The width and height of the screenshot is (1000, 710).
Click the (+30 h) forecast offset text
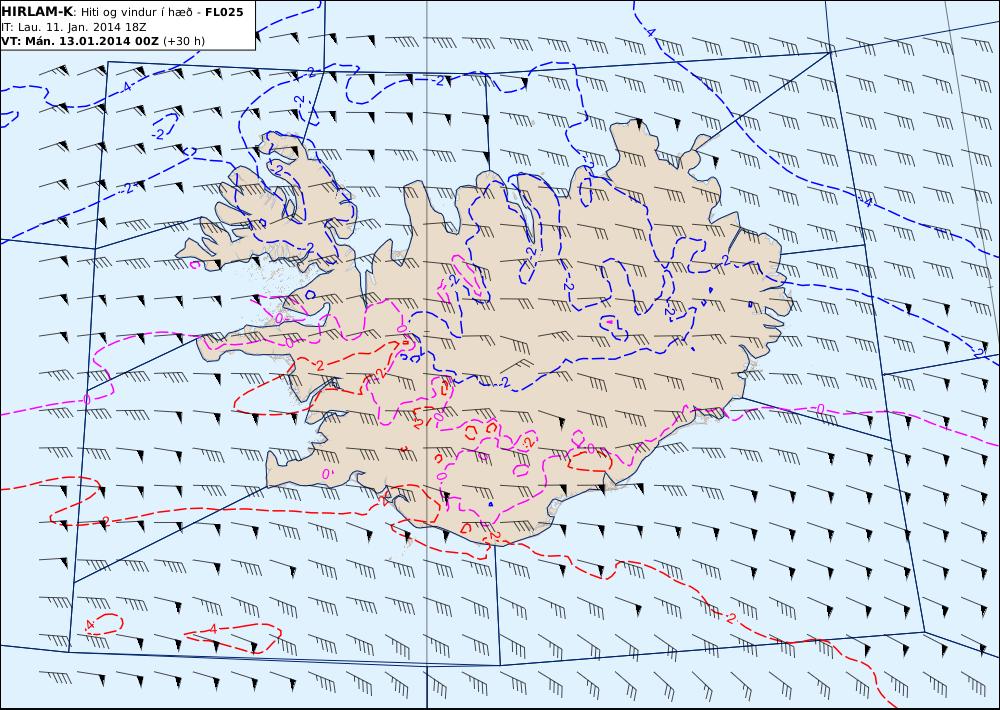pyautogui.click(x=184, y=41)
